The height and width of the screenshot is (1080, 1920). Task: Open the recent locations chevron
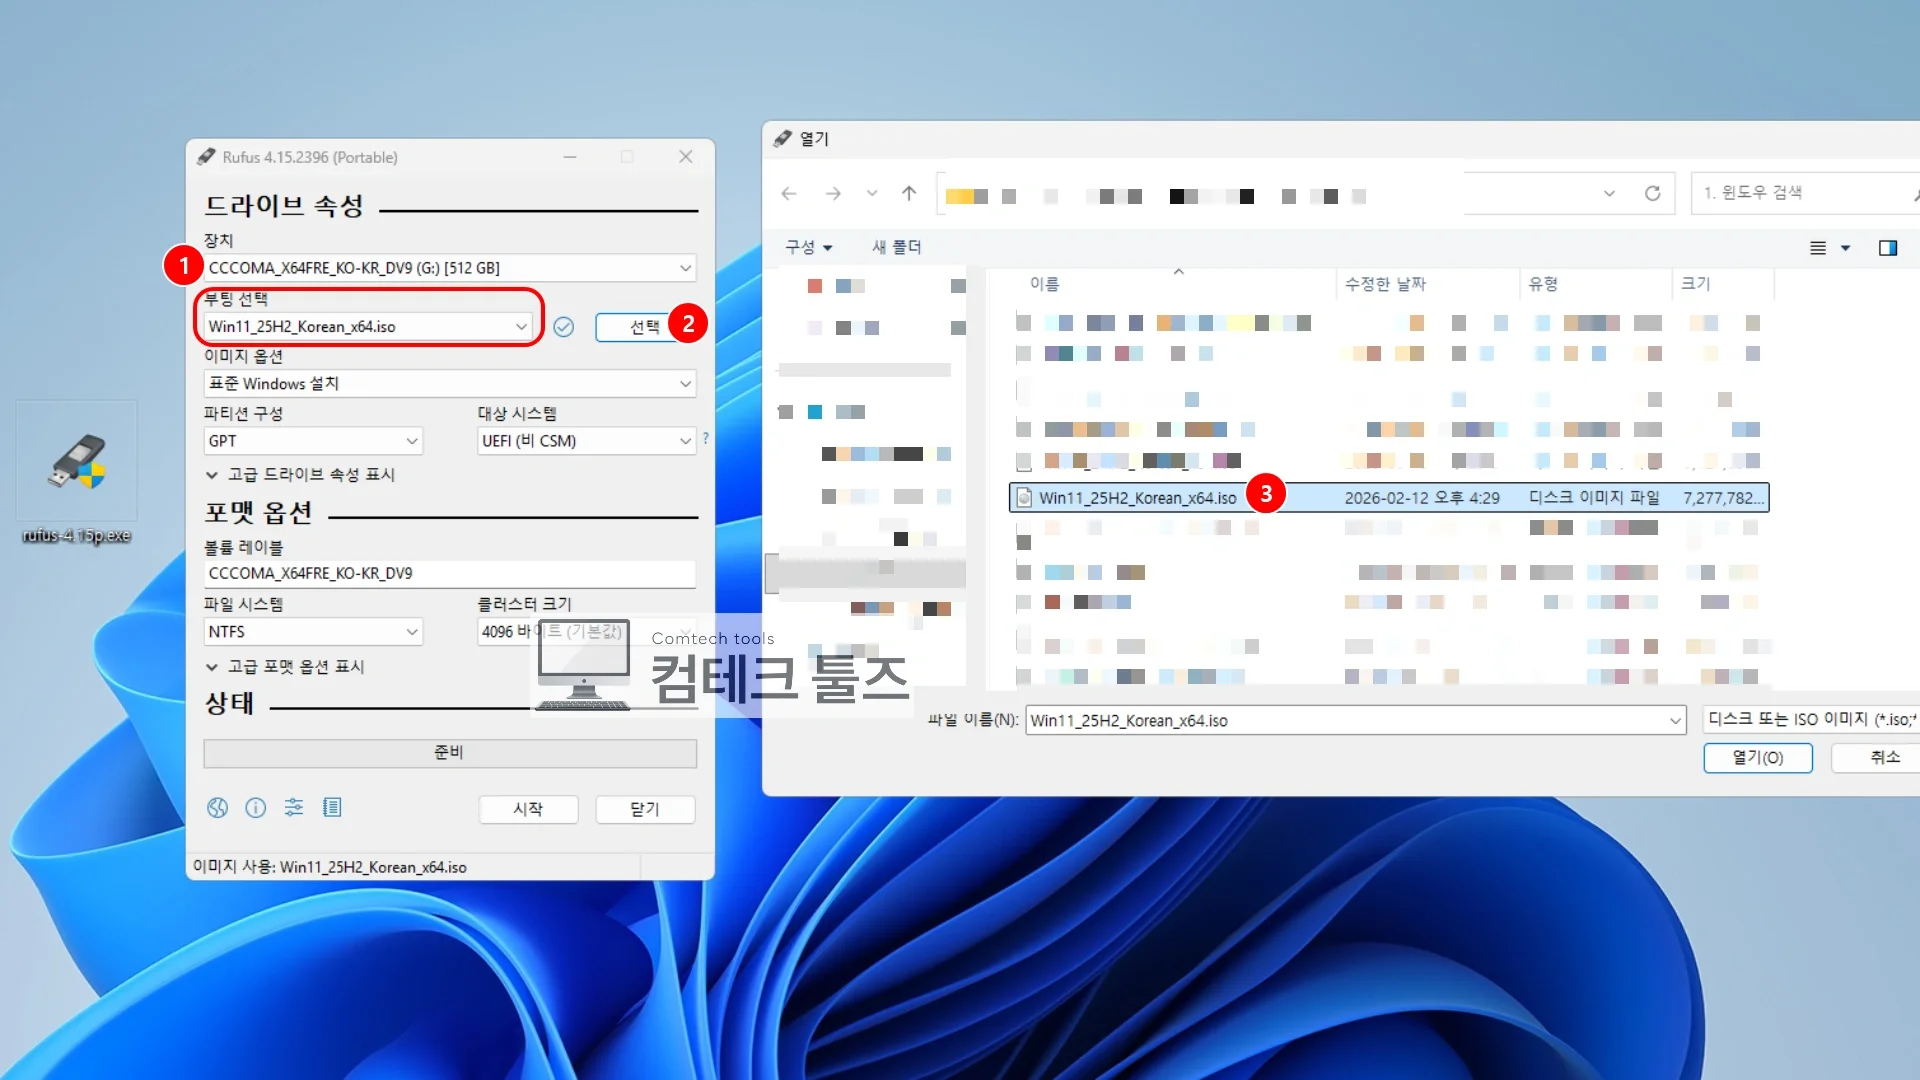click(872, 194)
